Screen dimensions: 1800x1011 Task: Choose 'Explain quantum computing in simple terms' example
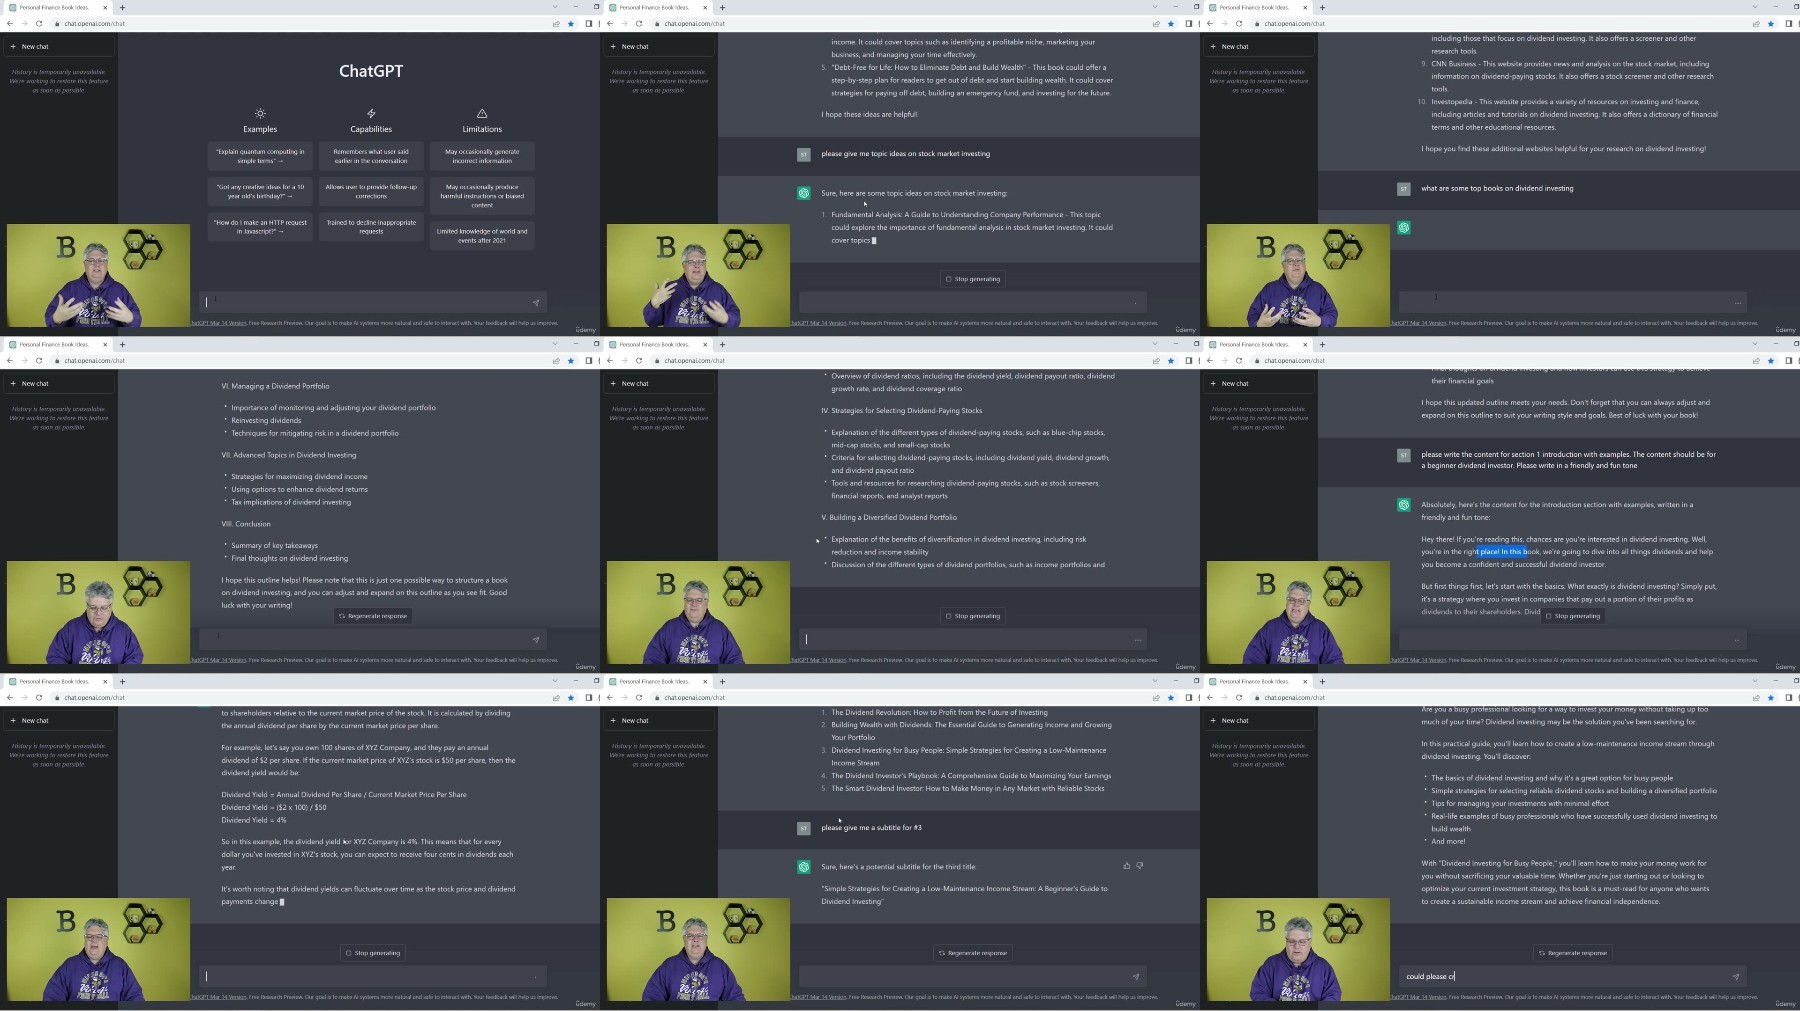point(260,156)
